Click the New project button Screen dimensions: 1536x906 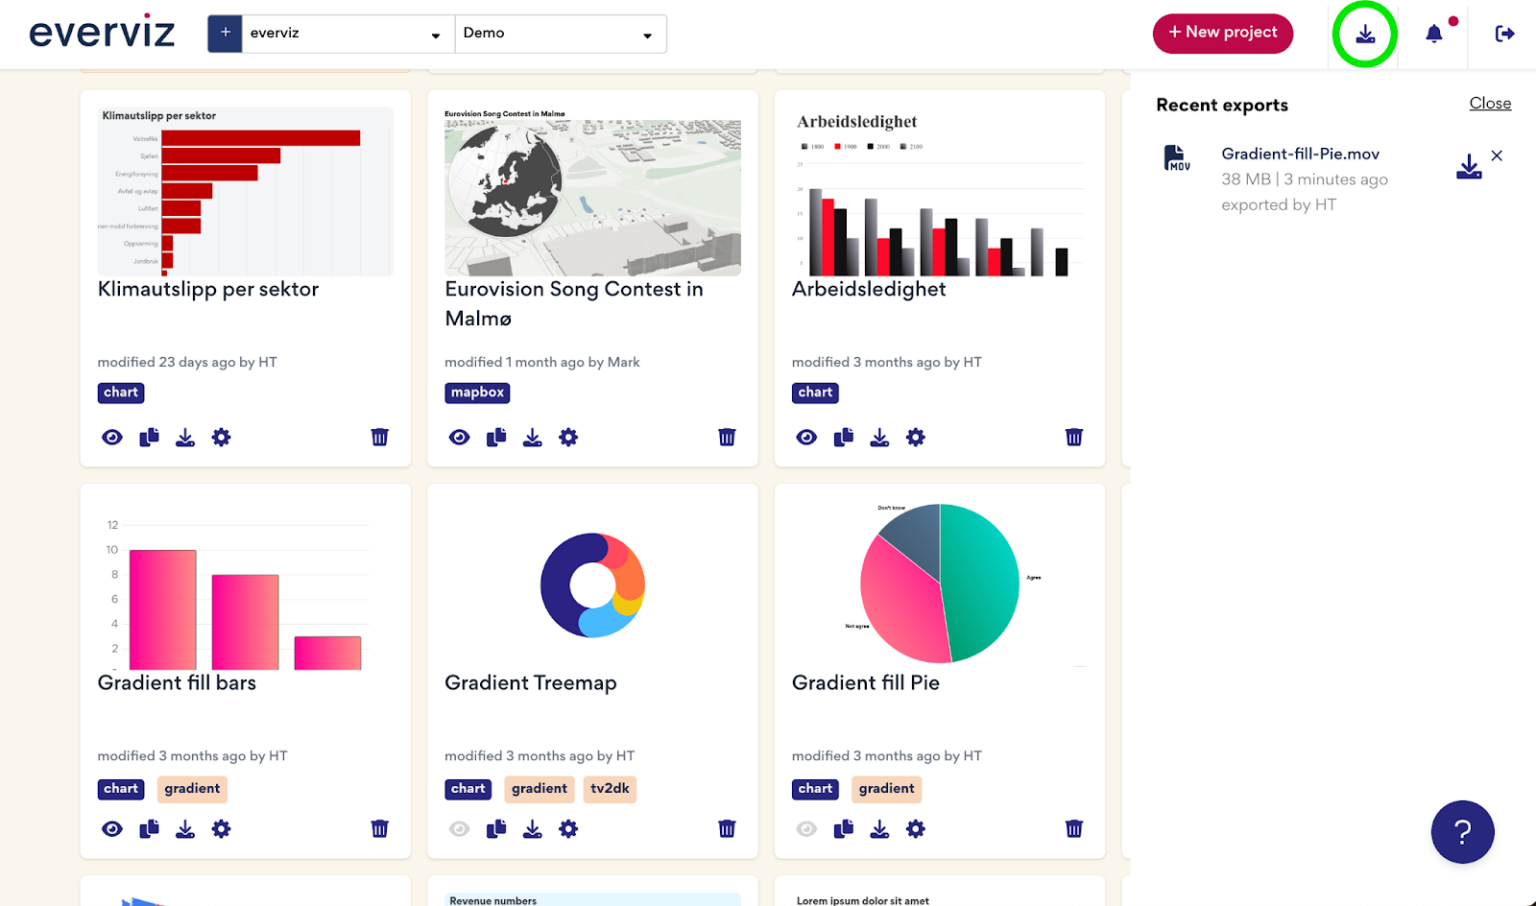click(1222, 33)
